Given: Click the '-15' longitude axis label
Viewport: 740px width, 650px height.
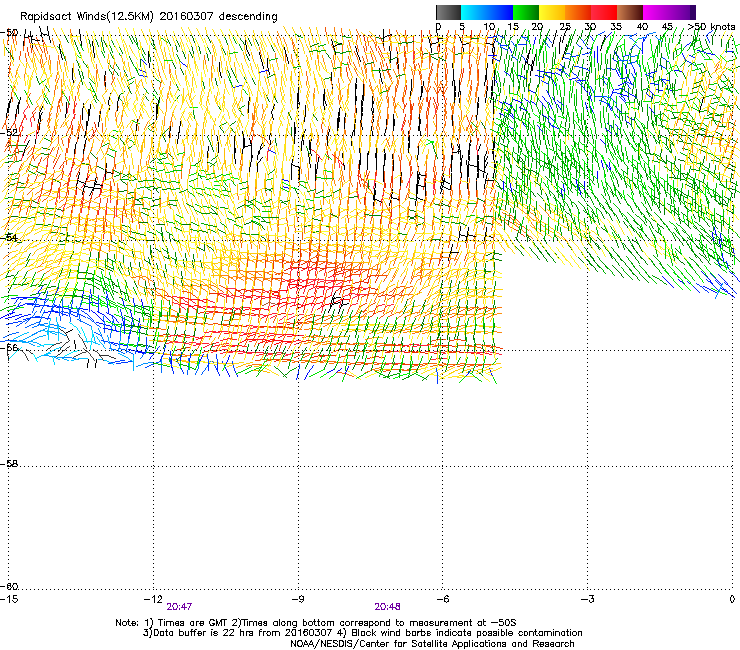Looking at the screenshot, I should point(9,599).
